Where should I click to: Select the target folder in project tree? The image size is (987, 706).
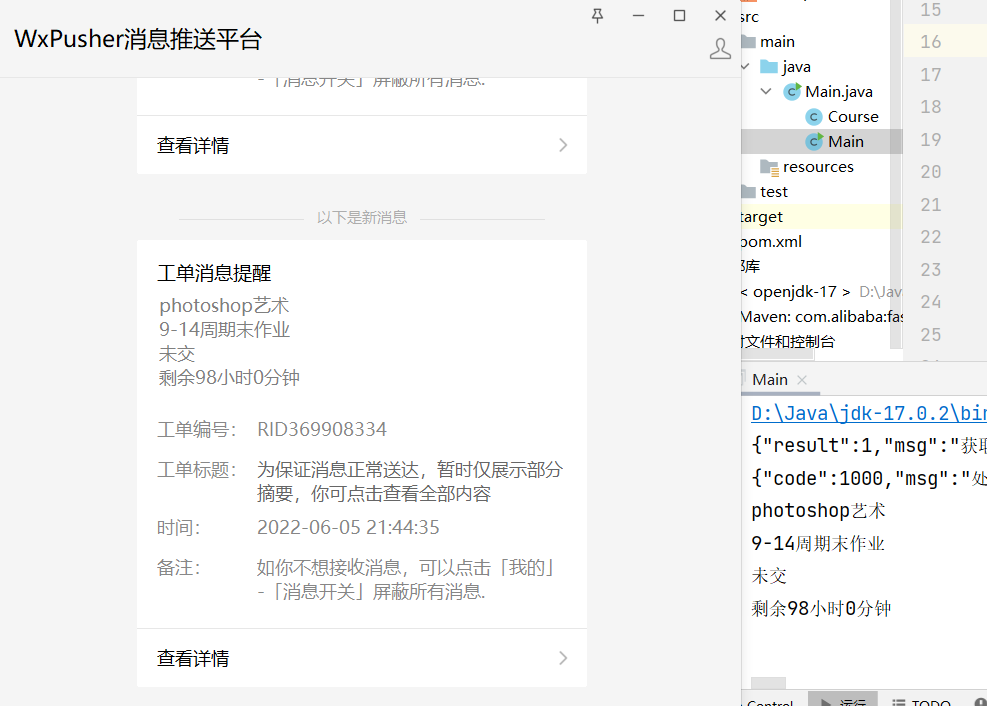click(762, 216)
